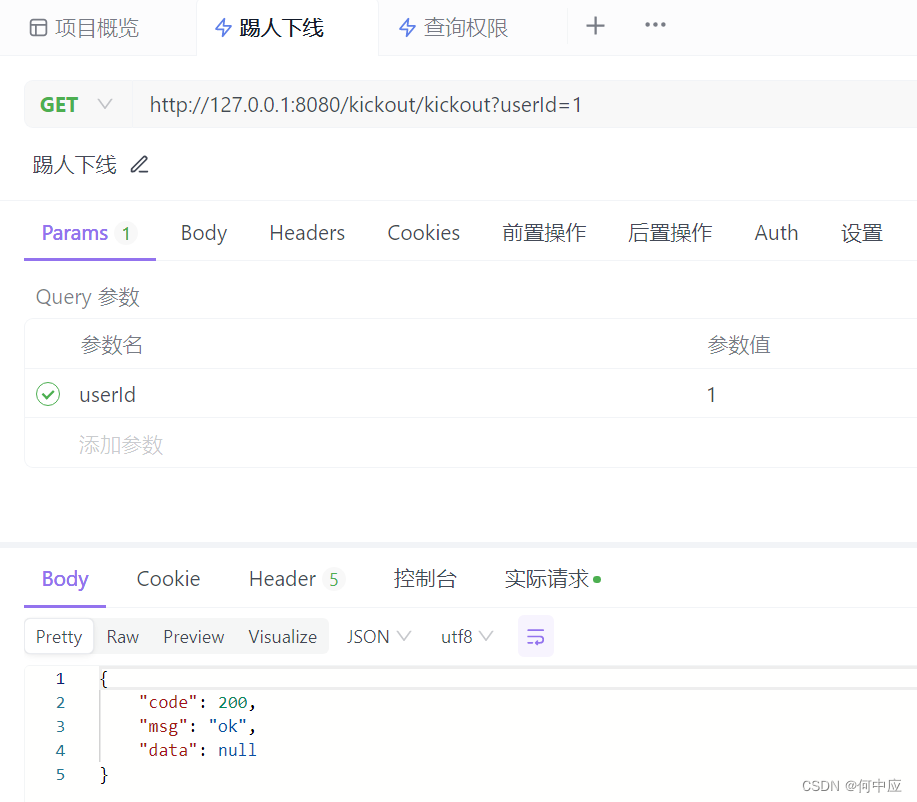Switch response view to Raw
917x802 pixels.
click(x=122, y=636)
